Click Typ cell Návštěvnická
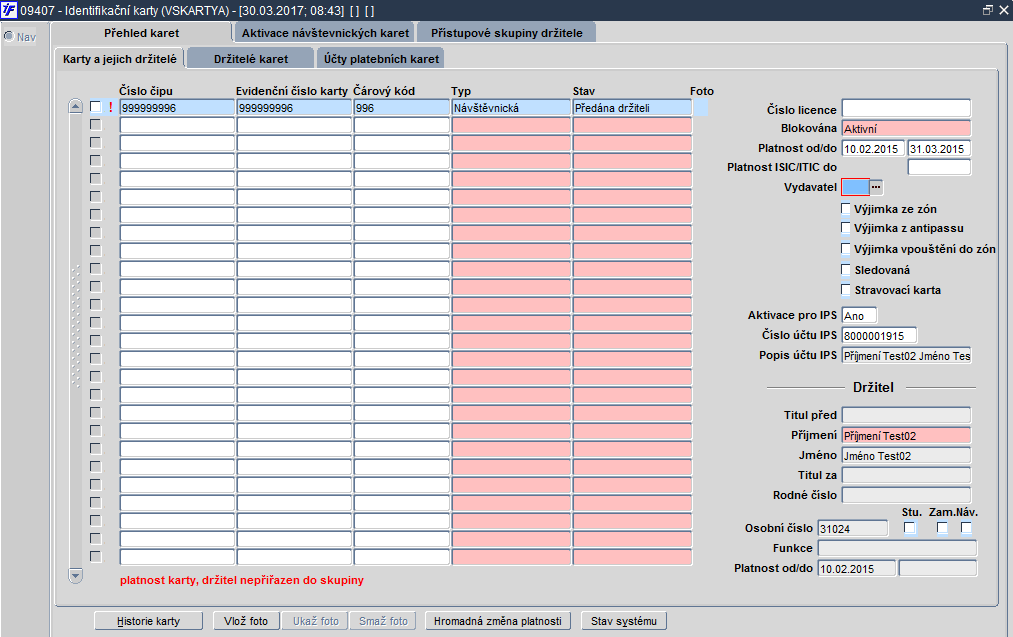Screen dimensions: 1013x637 point(511,108)
